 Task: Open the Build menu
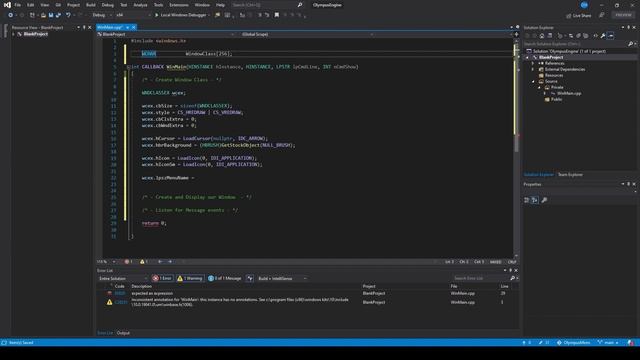(91, 5)
